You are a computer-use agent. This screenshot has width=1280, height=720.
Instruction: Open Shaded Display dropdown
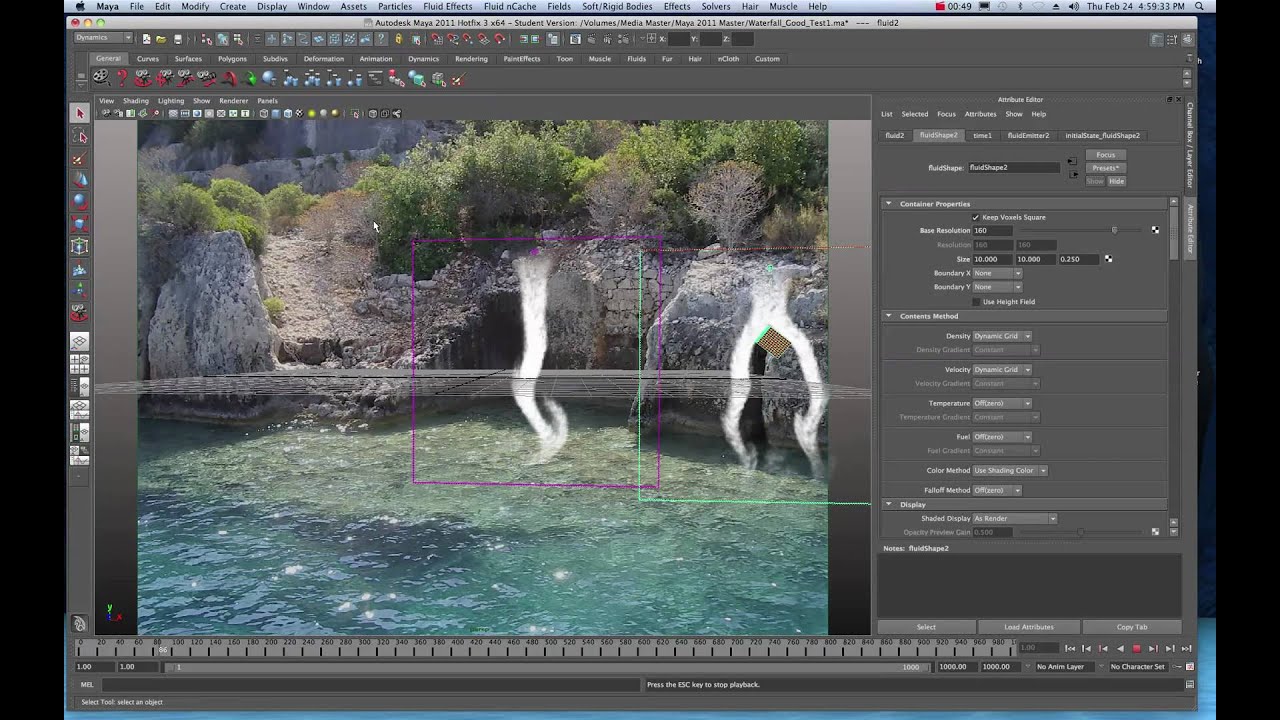click(x=1015, y=518)
